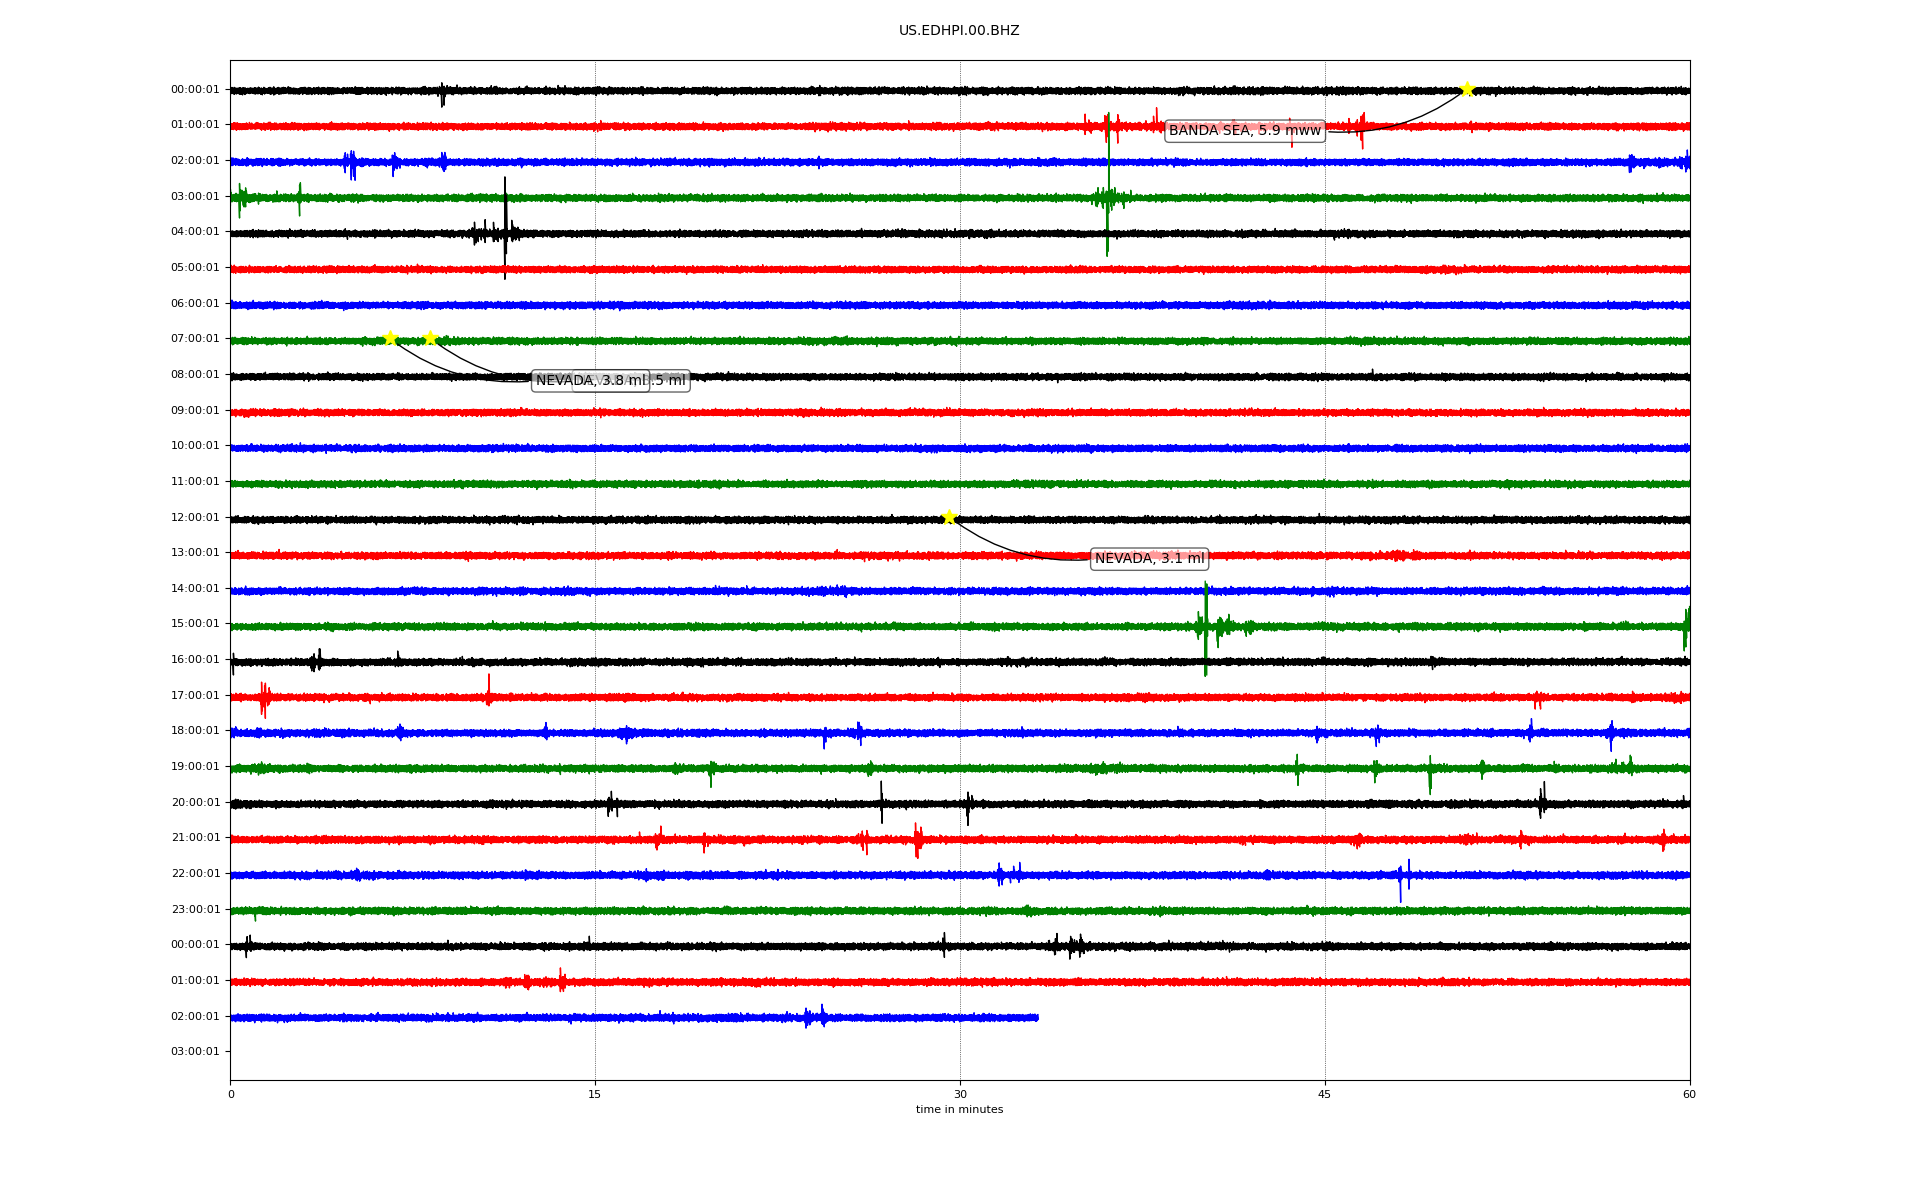Click the 60 tick on the minutes axis
Viewport: 1920px width, 1200px height.
pyautogui.click(x=1689, y=1095)
